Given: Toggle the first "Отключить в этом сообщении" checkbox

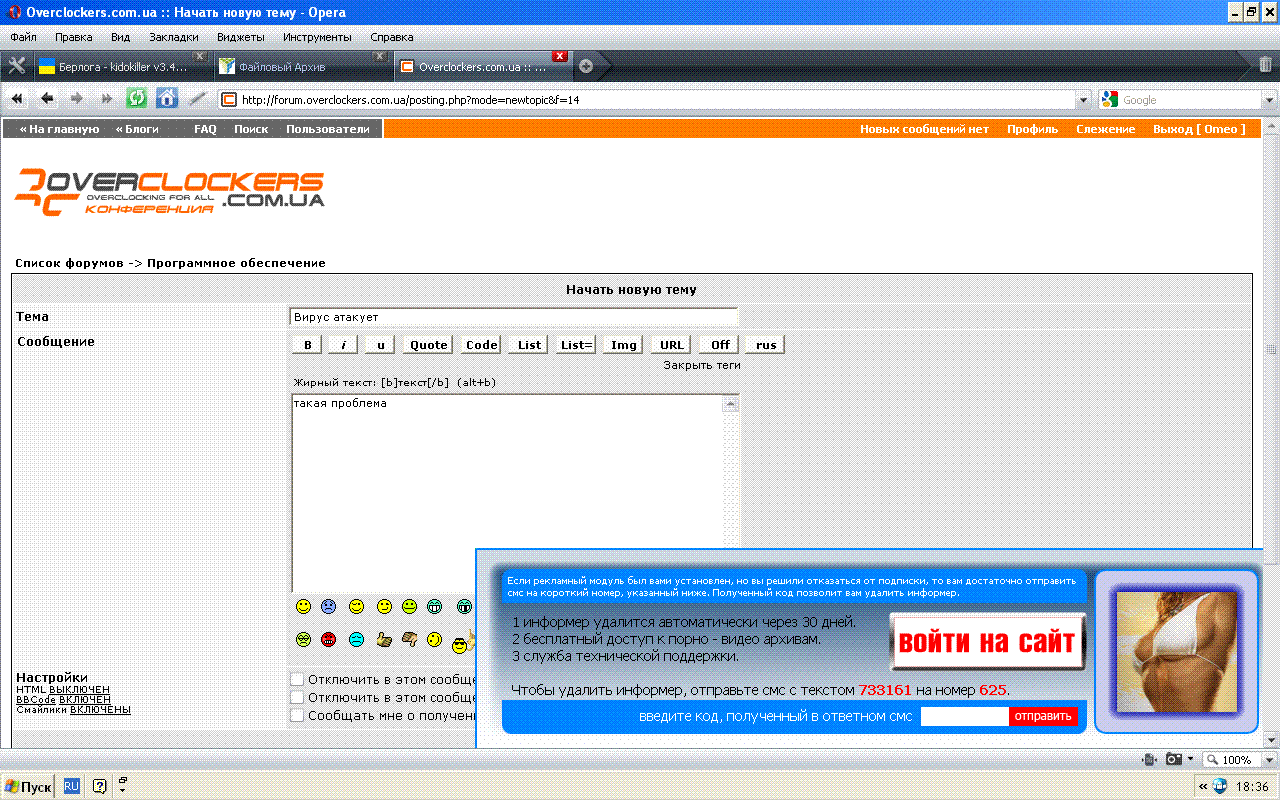Looking at the screenshot, I should (x=297, y=679).
